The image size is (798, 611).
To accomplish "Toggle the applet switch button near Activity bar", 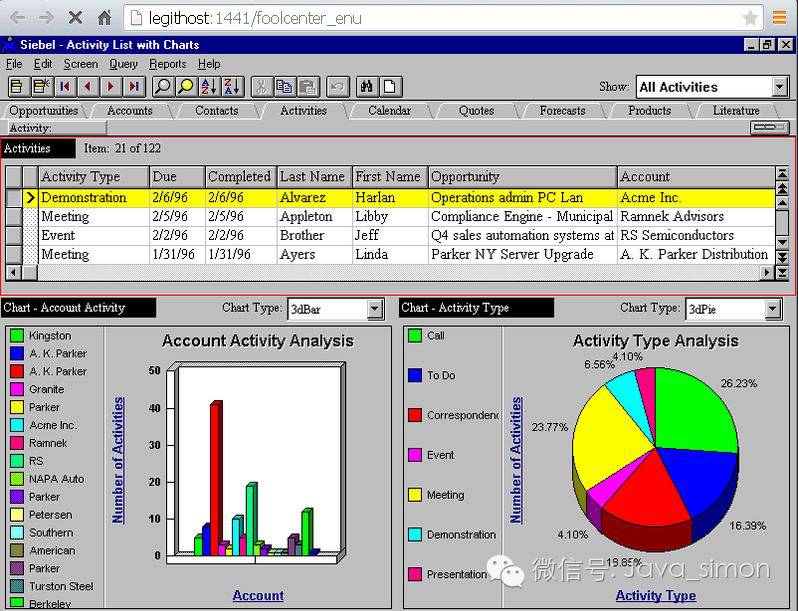I will 770,127.
